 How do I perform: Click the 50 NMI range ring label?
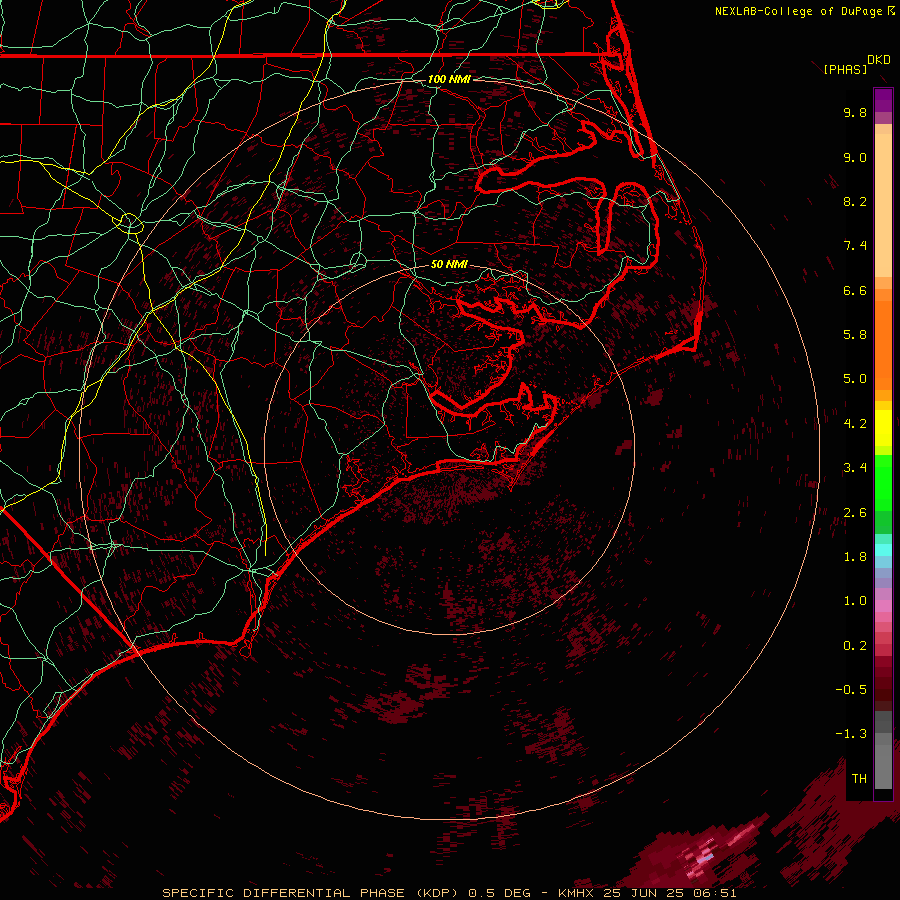[x=449, y=264]
